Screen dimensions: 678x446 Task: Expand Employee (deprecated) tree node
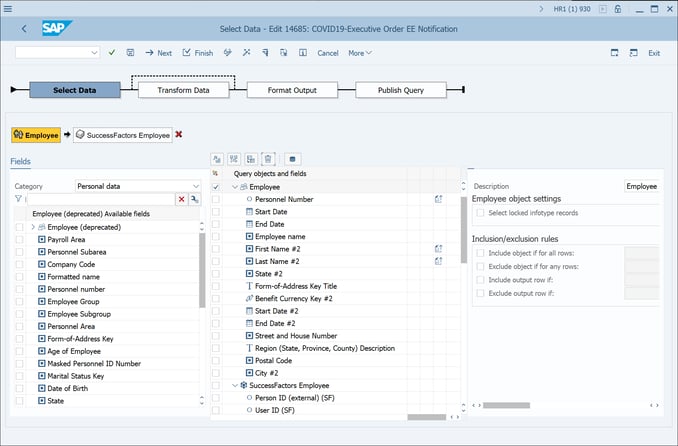33,227
